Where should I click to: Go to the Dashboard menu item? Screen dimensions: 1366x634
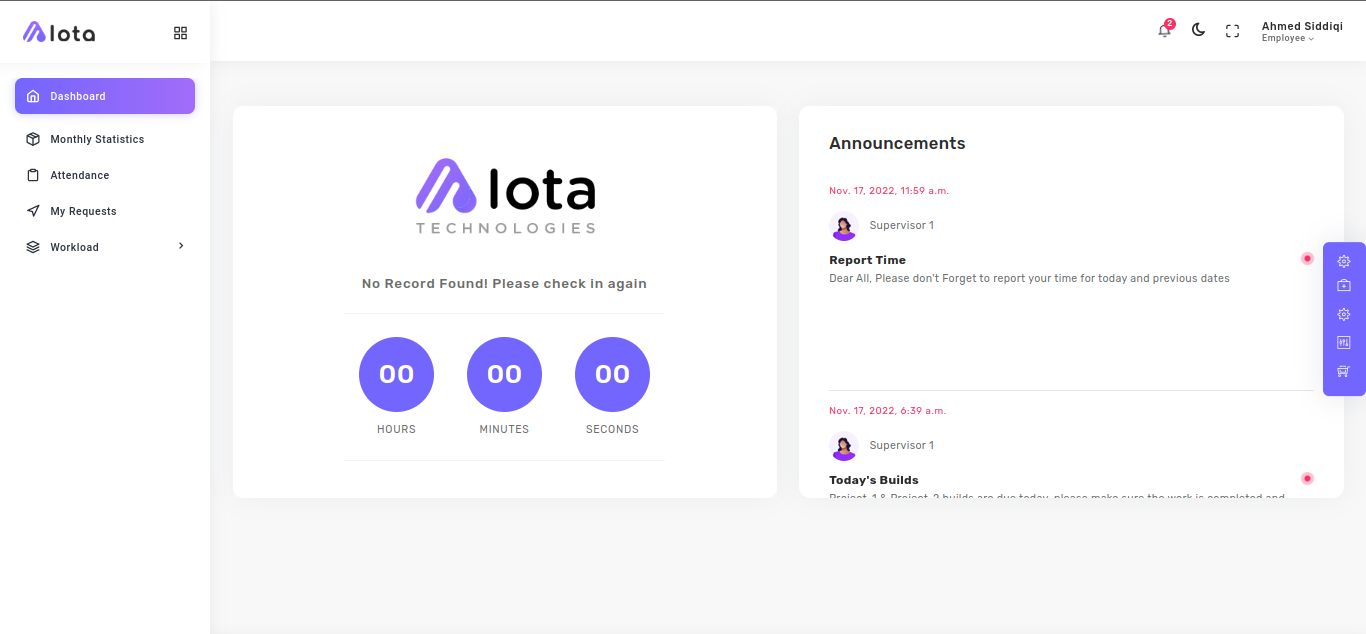[x=105, y=96]
